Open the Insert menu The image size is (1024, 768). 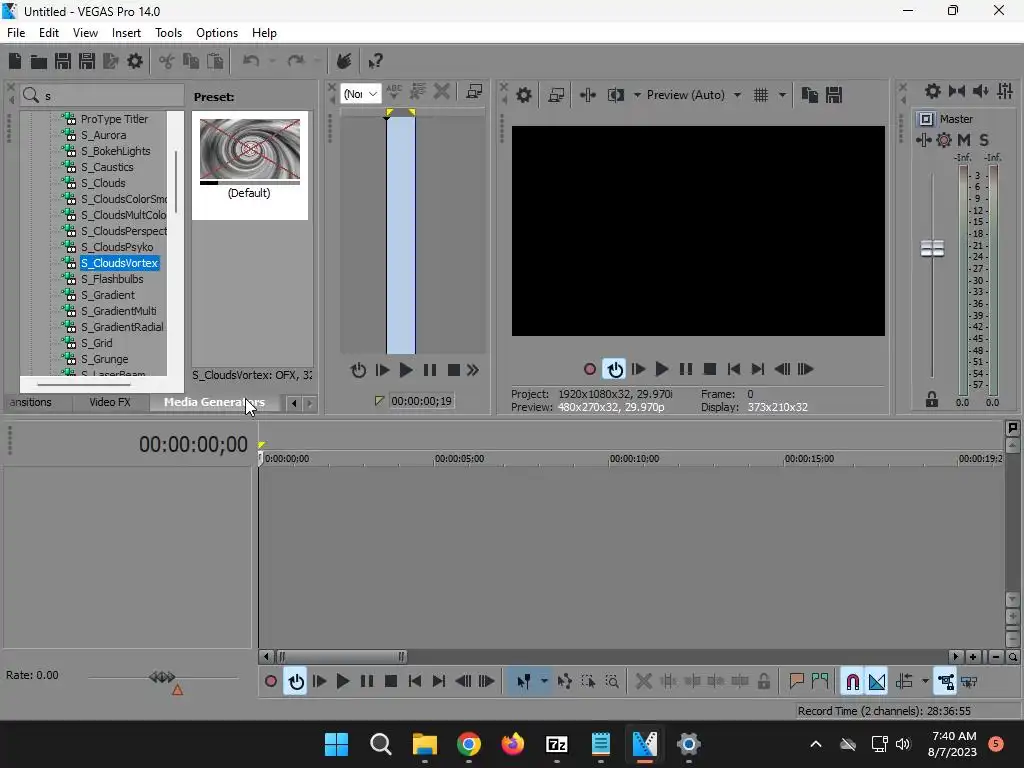(126, 33)
